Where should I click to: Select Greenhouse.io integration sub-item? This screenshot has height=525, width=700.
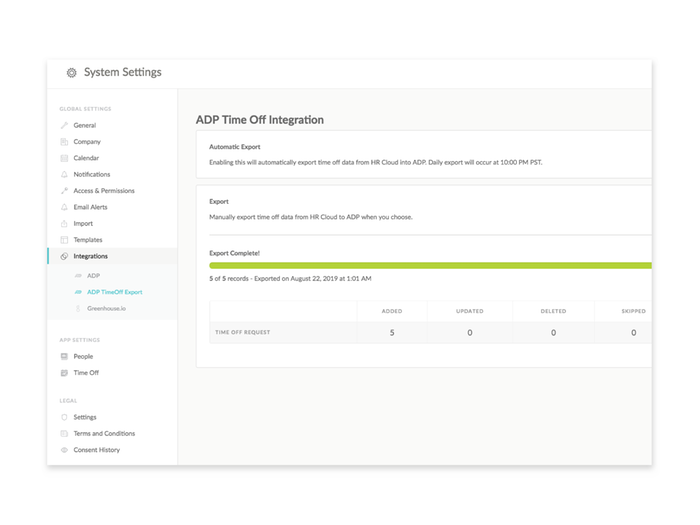click(x=106, y=308)
